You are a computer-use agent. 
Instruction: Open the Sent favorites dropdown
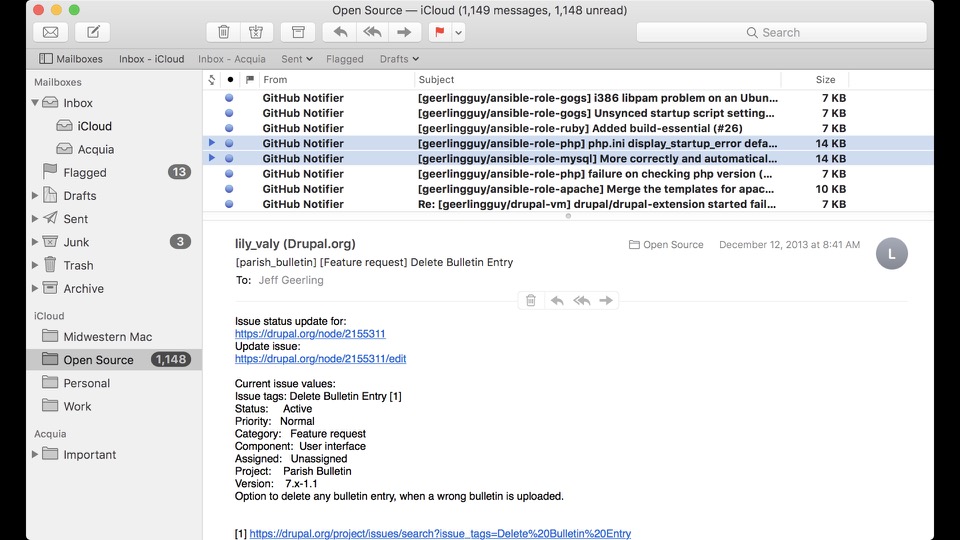click(x=297, y=59)
